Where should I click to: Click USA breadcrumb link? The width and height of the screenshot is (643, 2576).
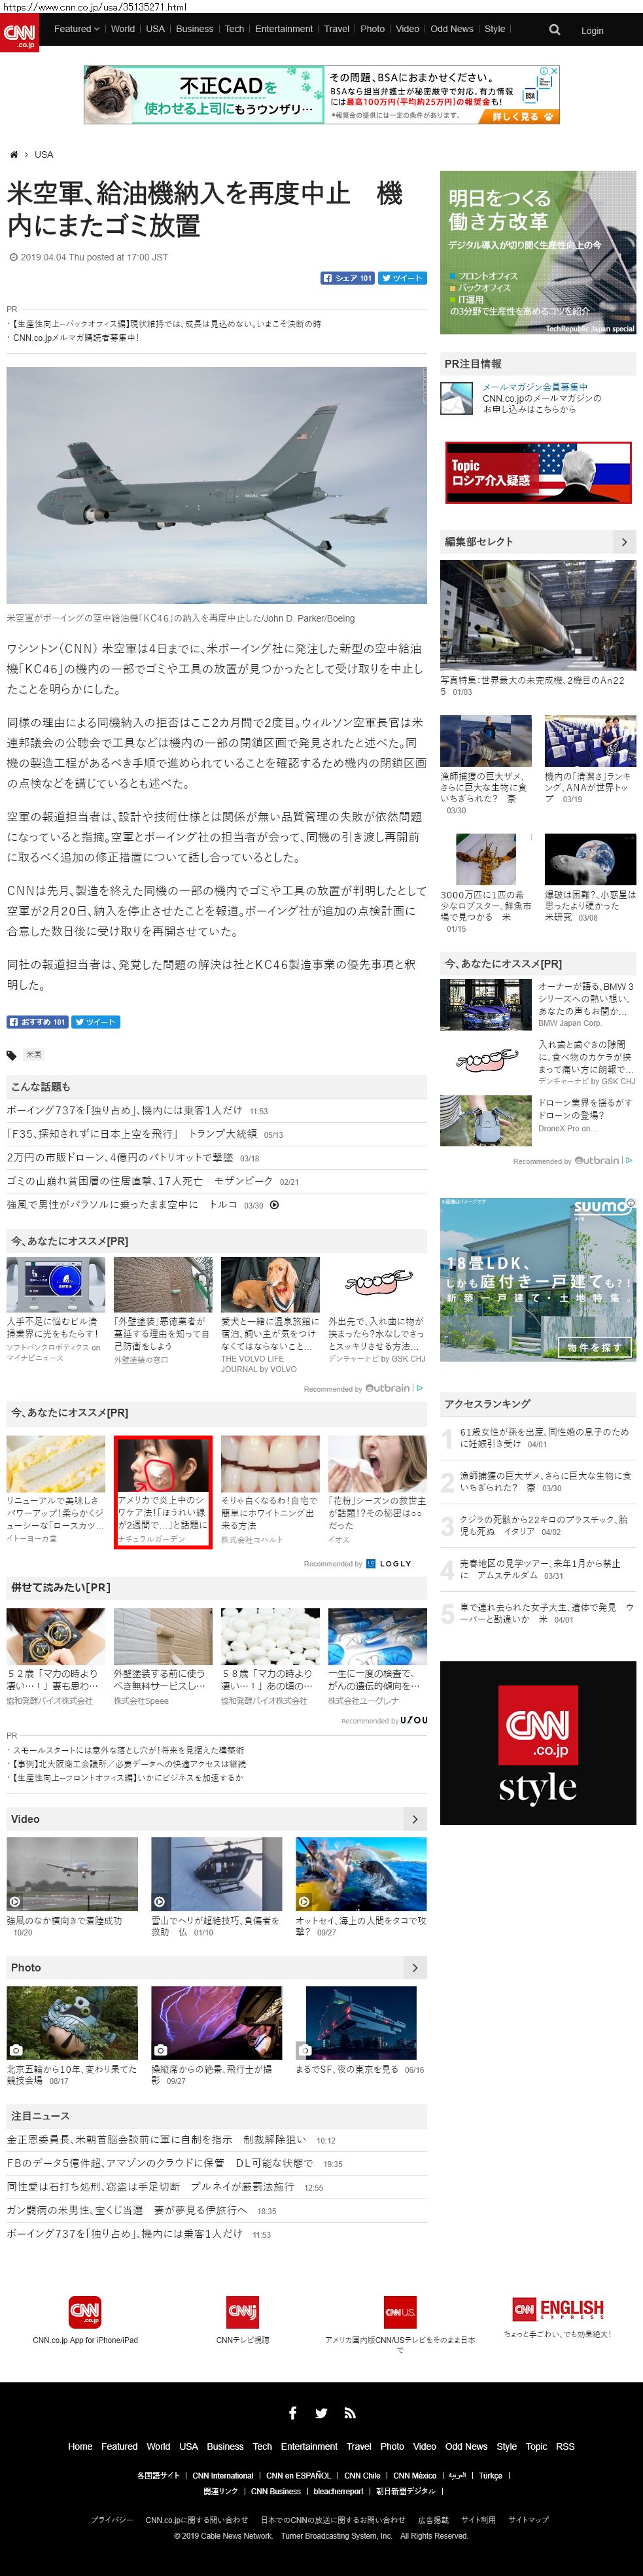click(x=44, y=155)
